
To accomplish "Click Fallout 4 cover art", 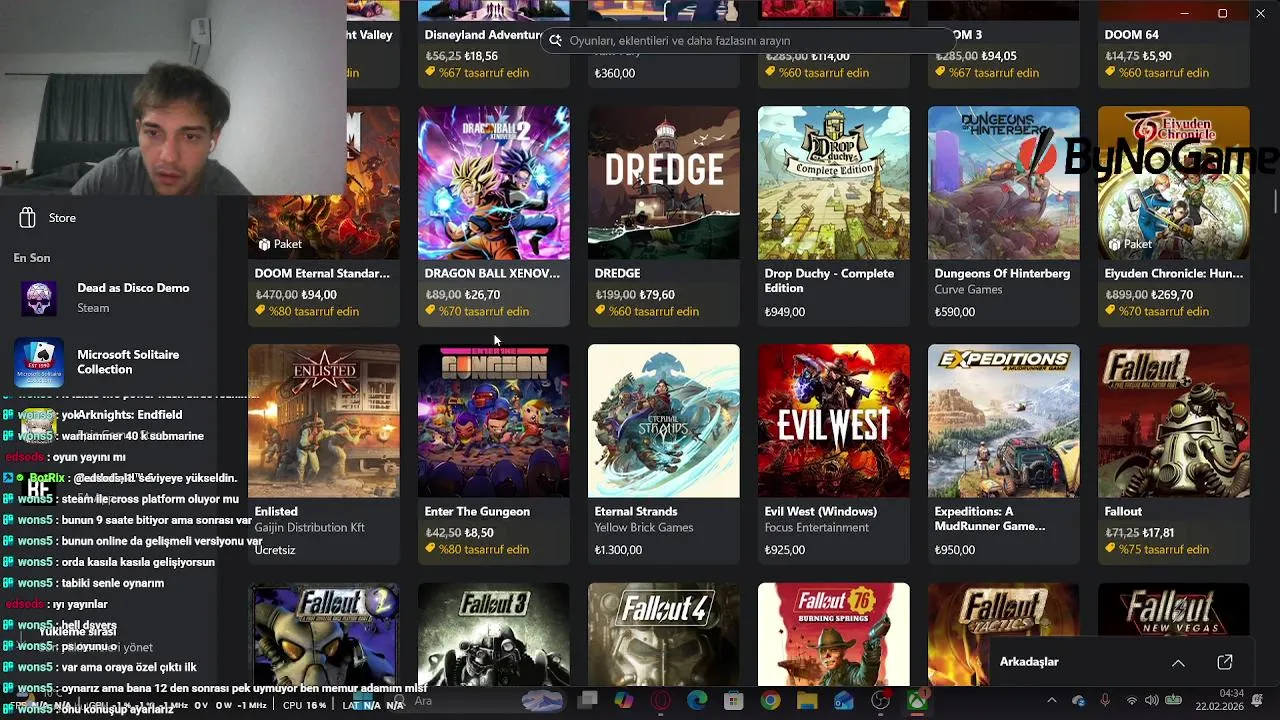I will pyautogui.click(x=664, y=634).
